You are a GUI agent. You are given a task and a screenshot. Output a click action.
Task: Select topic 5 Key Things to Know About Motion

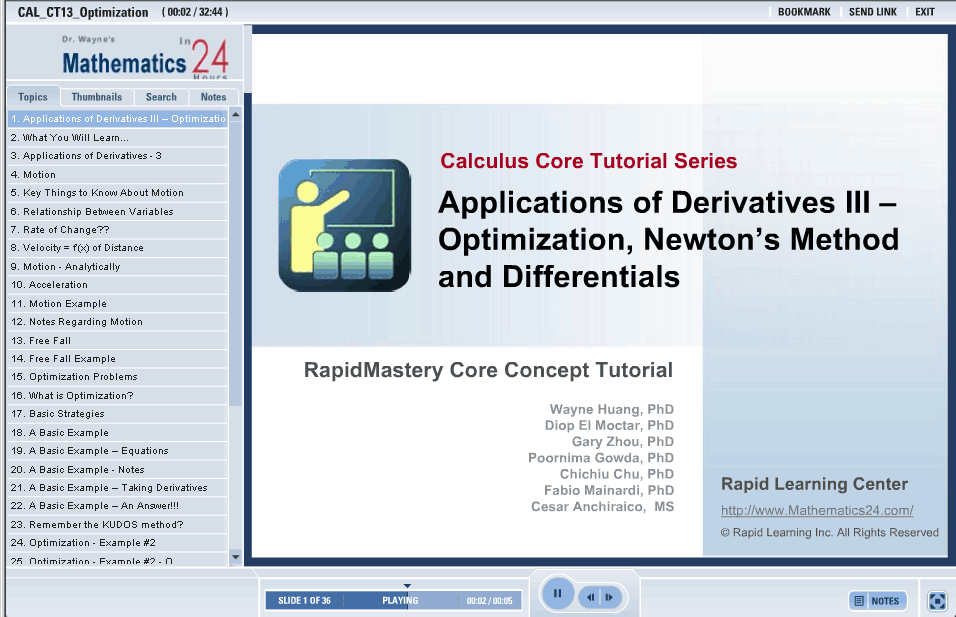pos(118,193)
